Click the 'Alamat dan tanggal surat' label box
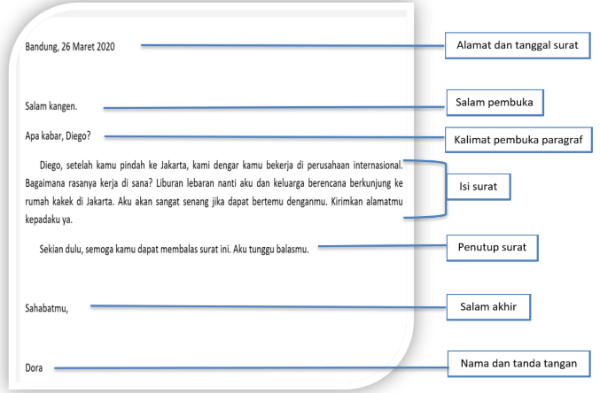The image size is (600, 393). pos(517,46)
